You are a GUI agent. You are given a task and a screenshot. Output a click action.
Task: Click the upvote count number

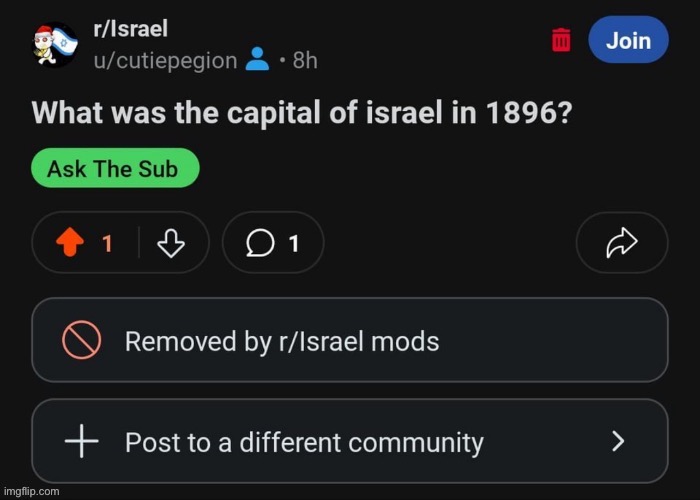tap(107, 244)
